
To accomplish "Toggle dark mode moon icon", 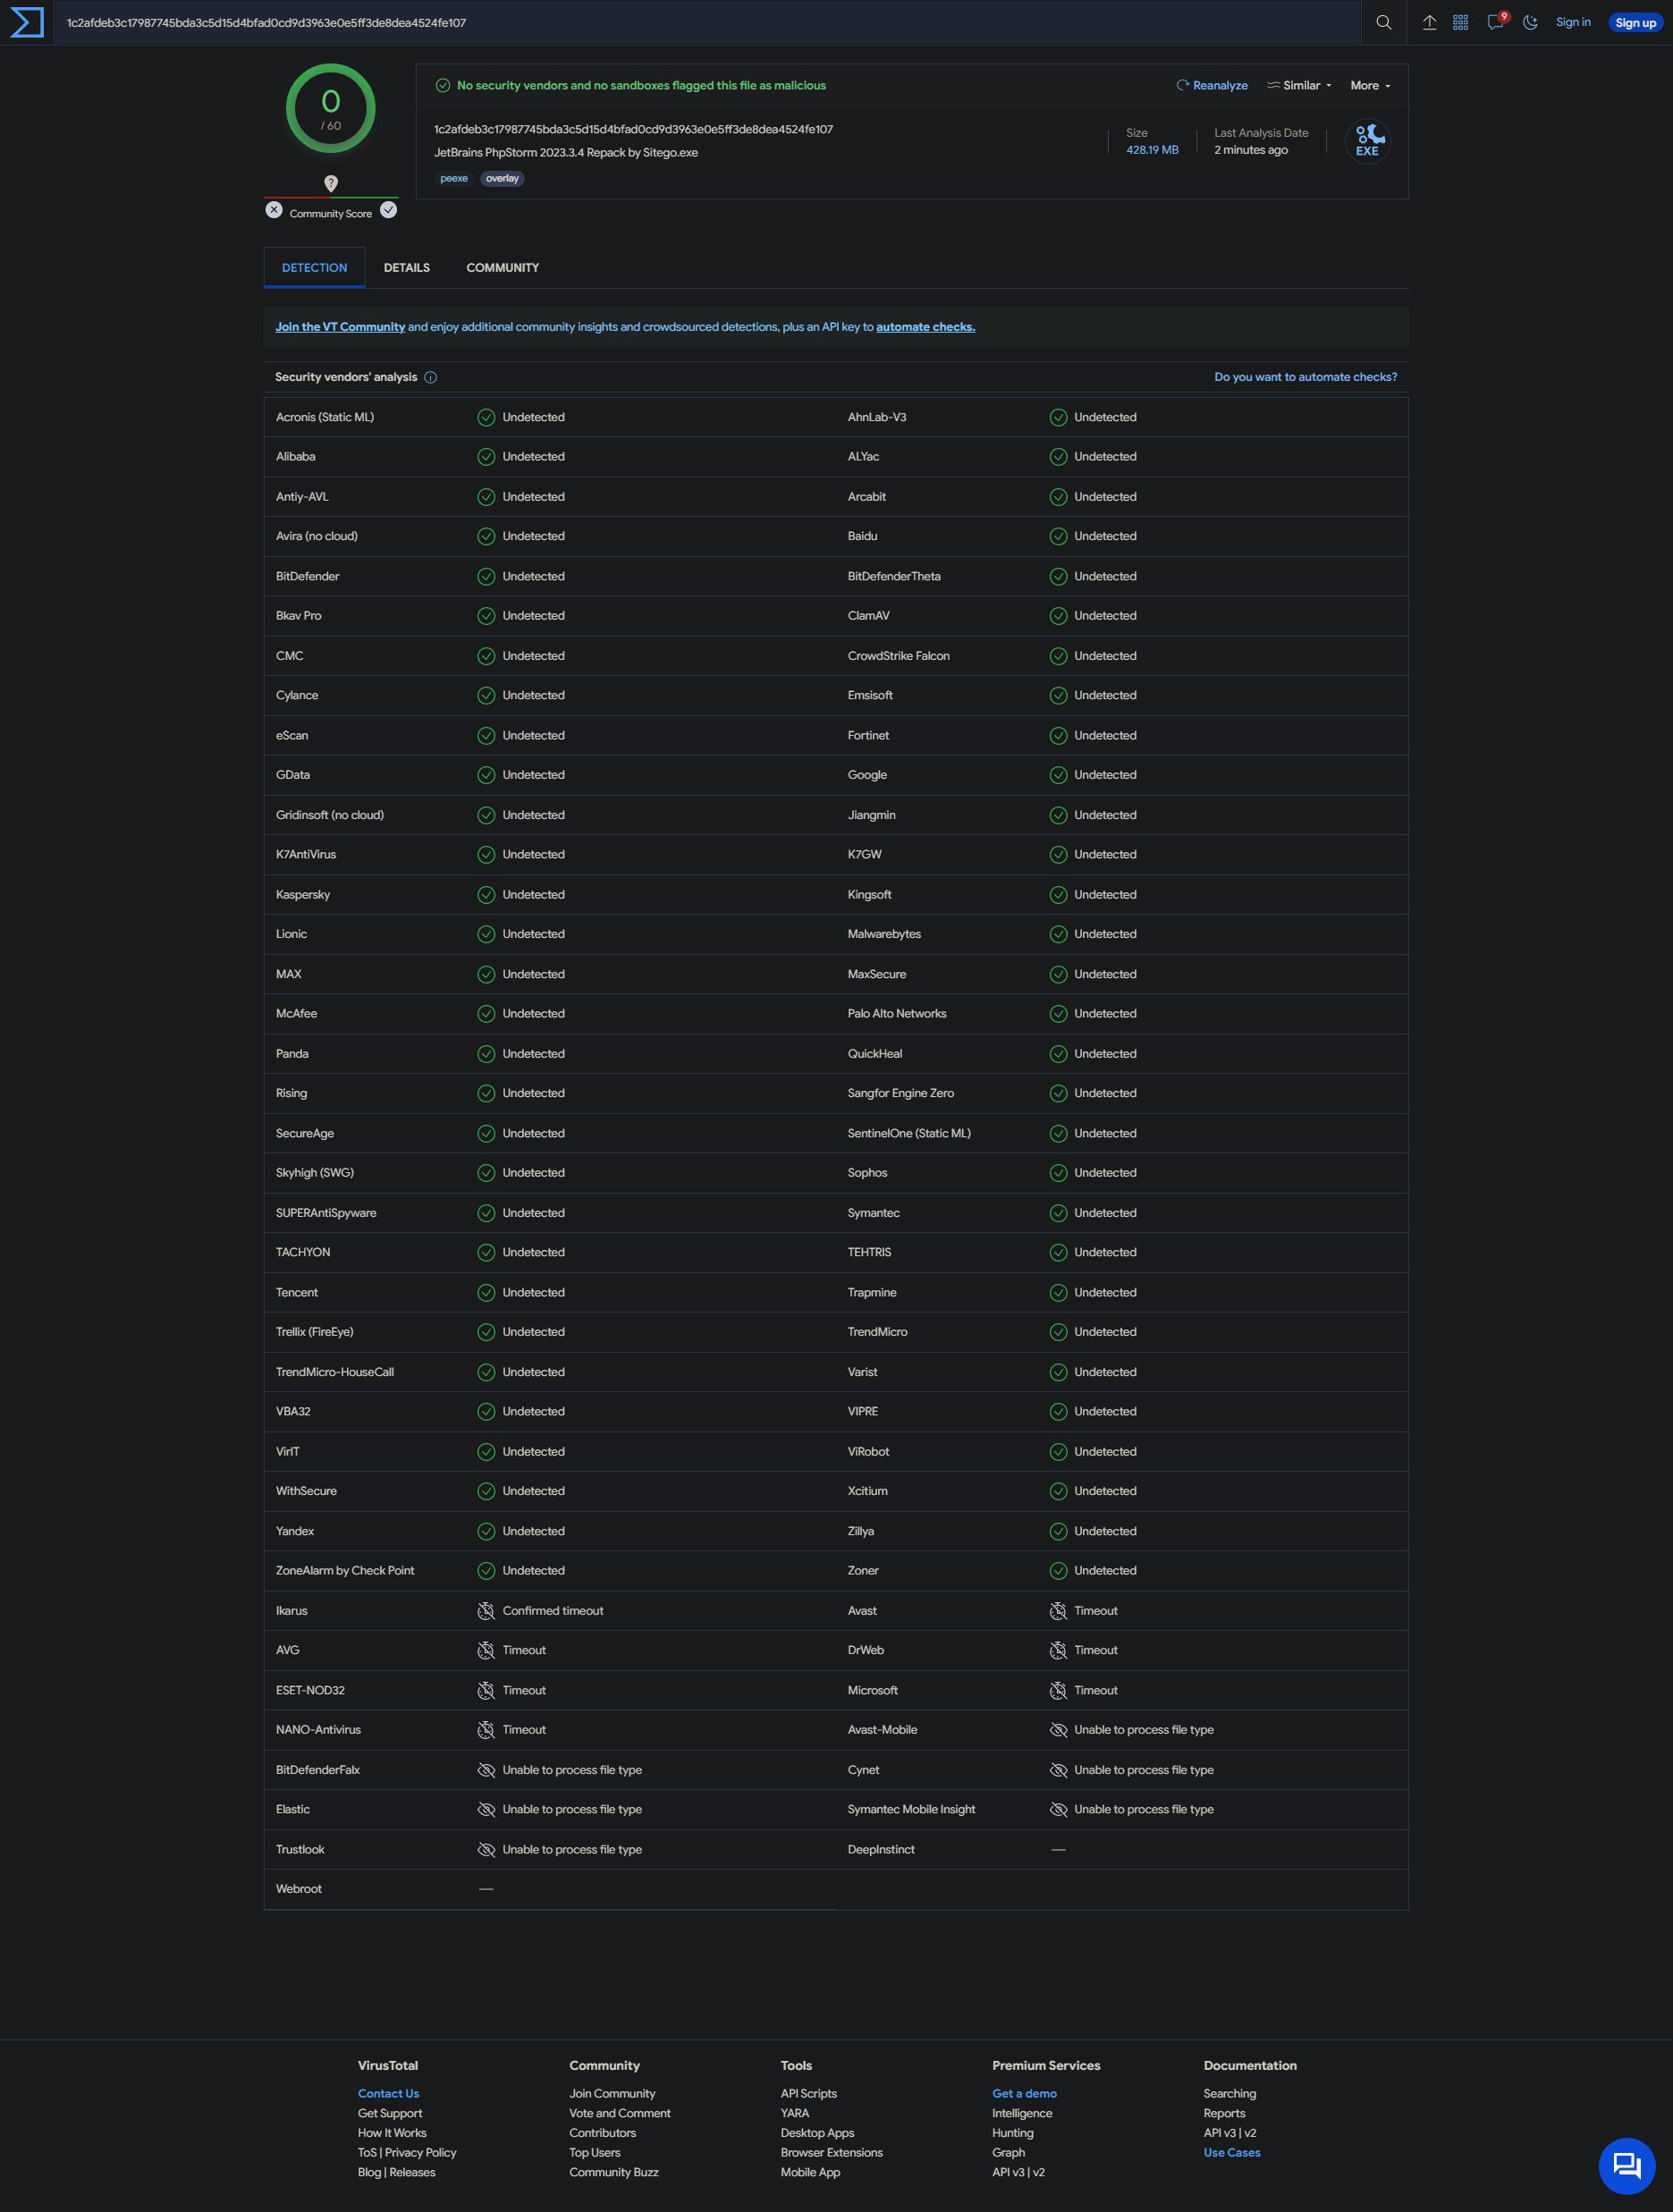I will click(x=1530, y=22).
